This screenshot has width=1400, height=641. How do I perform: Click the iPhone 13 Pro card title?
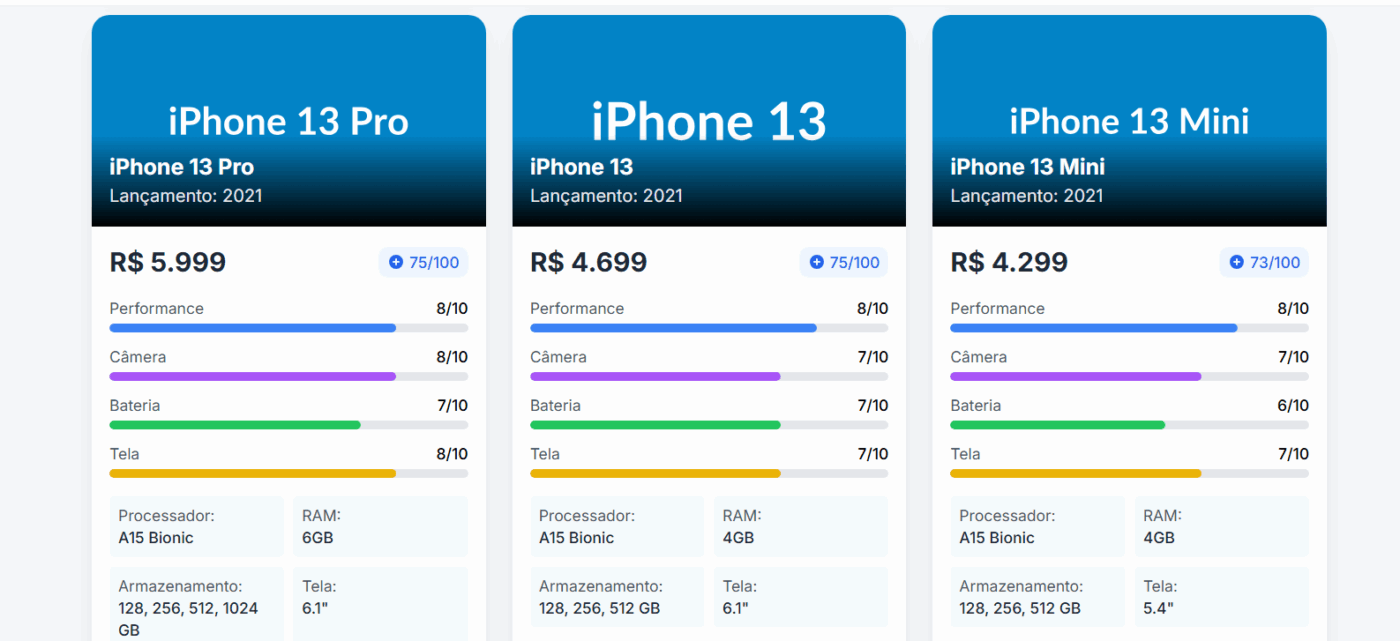182,167
